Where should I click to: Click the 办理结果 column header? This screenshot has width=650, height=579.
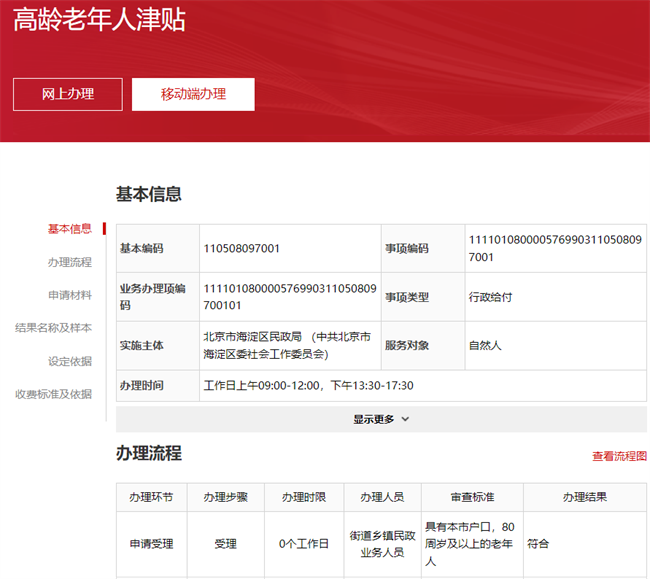(x=584, y=497)
